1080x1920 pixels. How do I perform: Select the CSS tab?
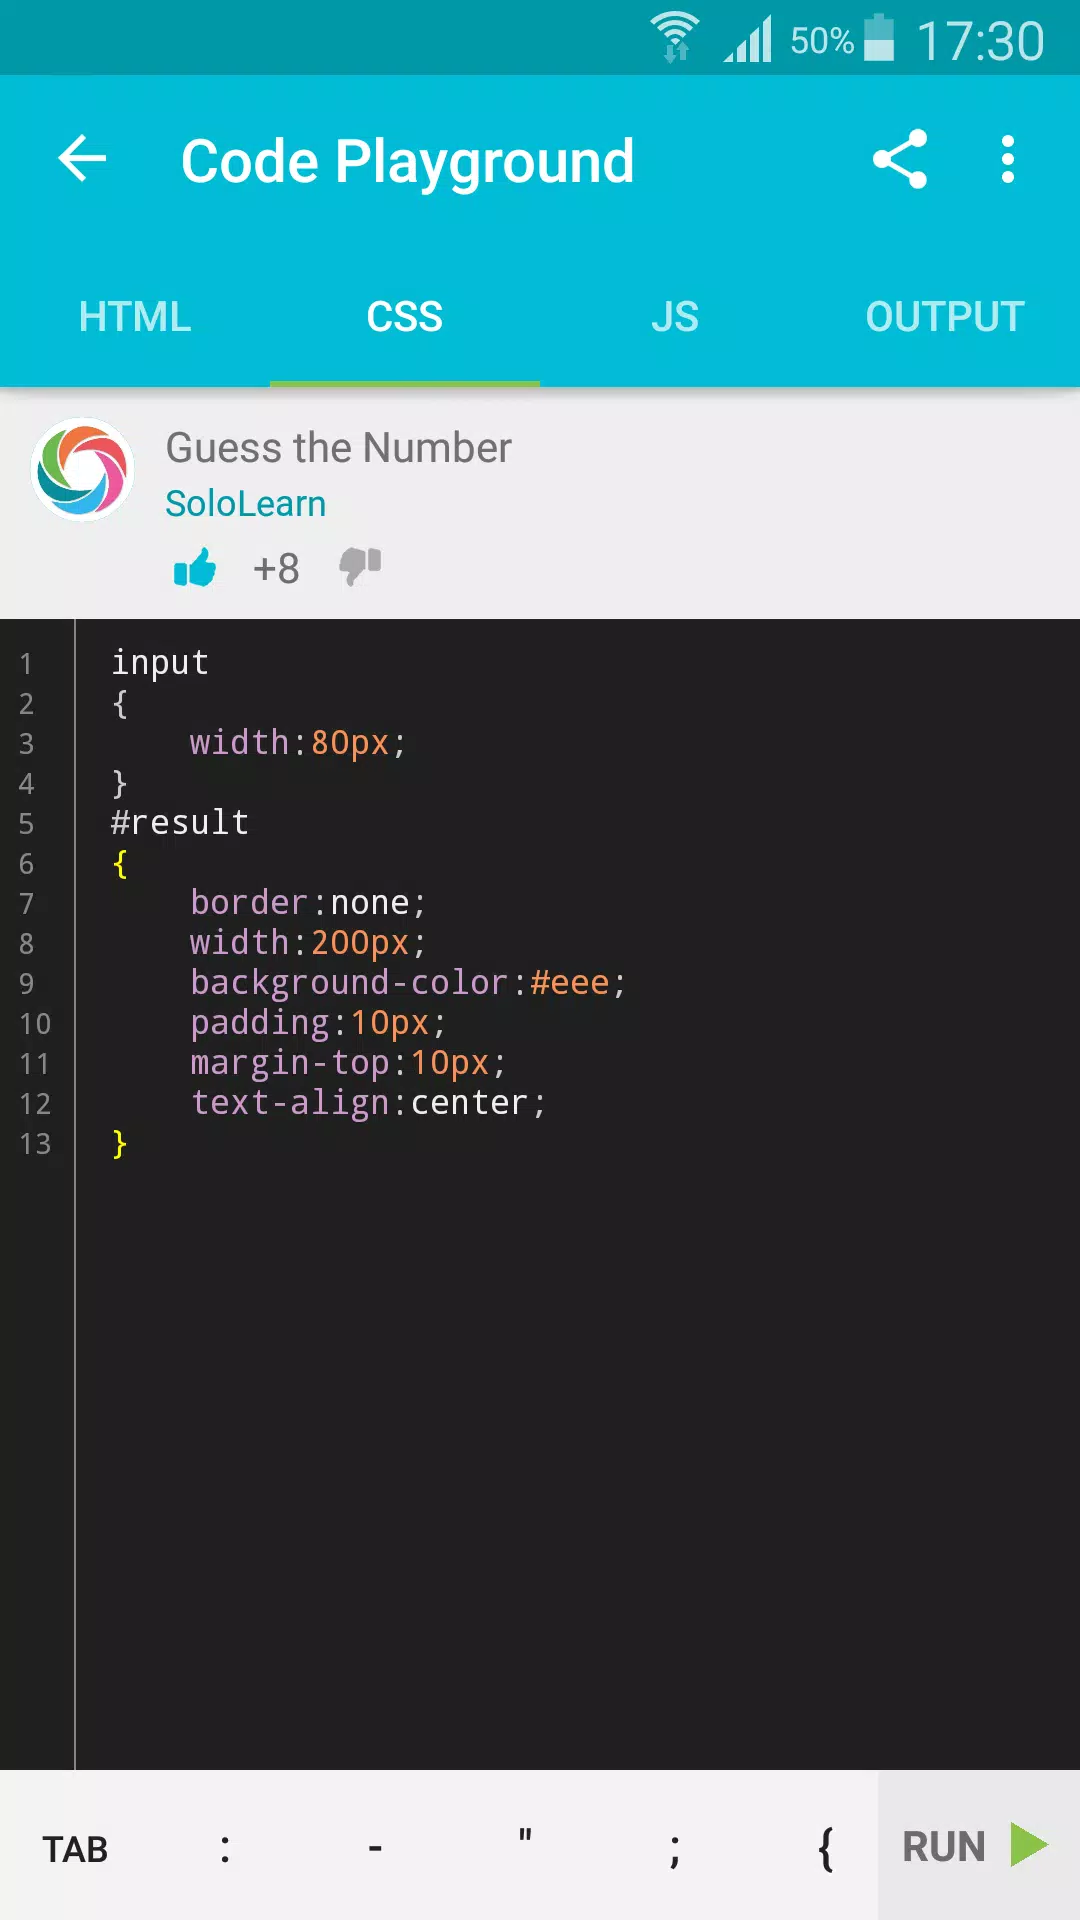pyautogui.click(x=405, y=317)
